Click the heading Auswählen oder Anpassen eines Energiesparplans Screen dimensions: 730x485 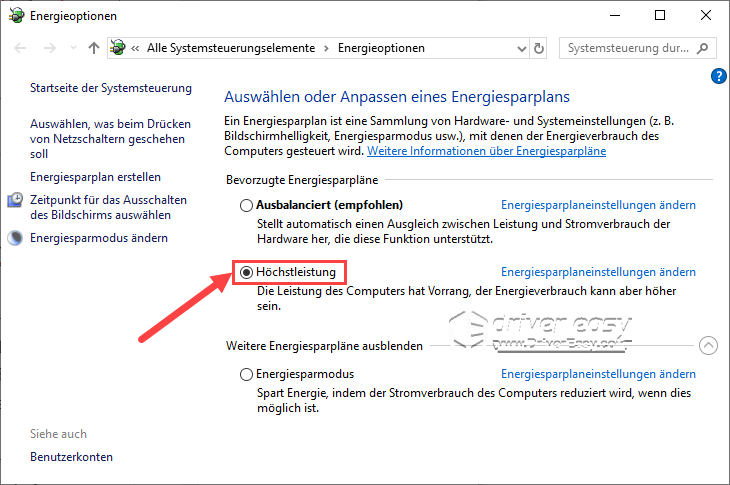(397, 97)
